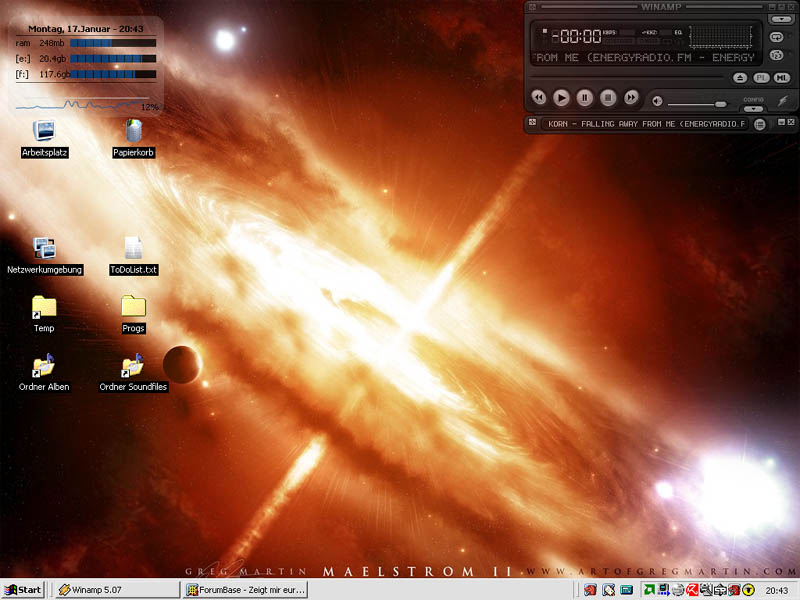Toggle the Winamp playlist with PL button
This screenshot has height=600, width=800.
coord(761,78)
